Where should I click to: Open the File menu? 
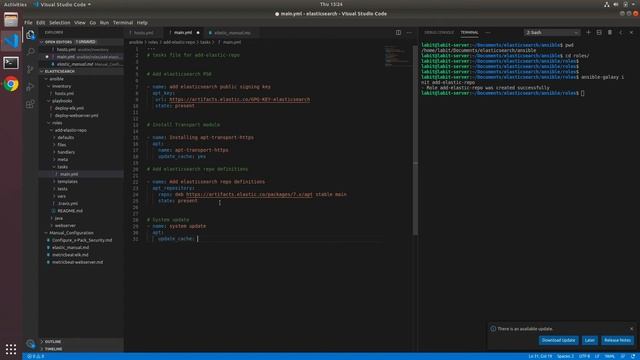tap(28, 22)
